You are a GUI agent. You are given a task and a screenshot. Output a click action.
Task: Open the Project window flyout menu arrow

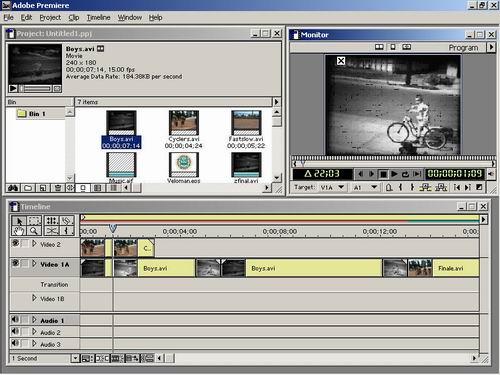pos(276,102)
